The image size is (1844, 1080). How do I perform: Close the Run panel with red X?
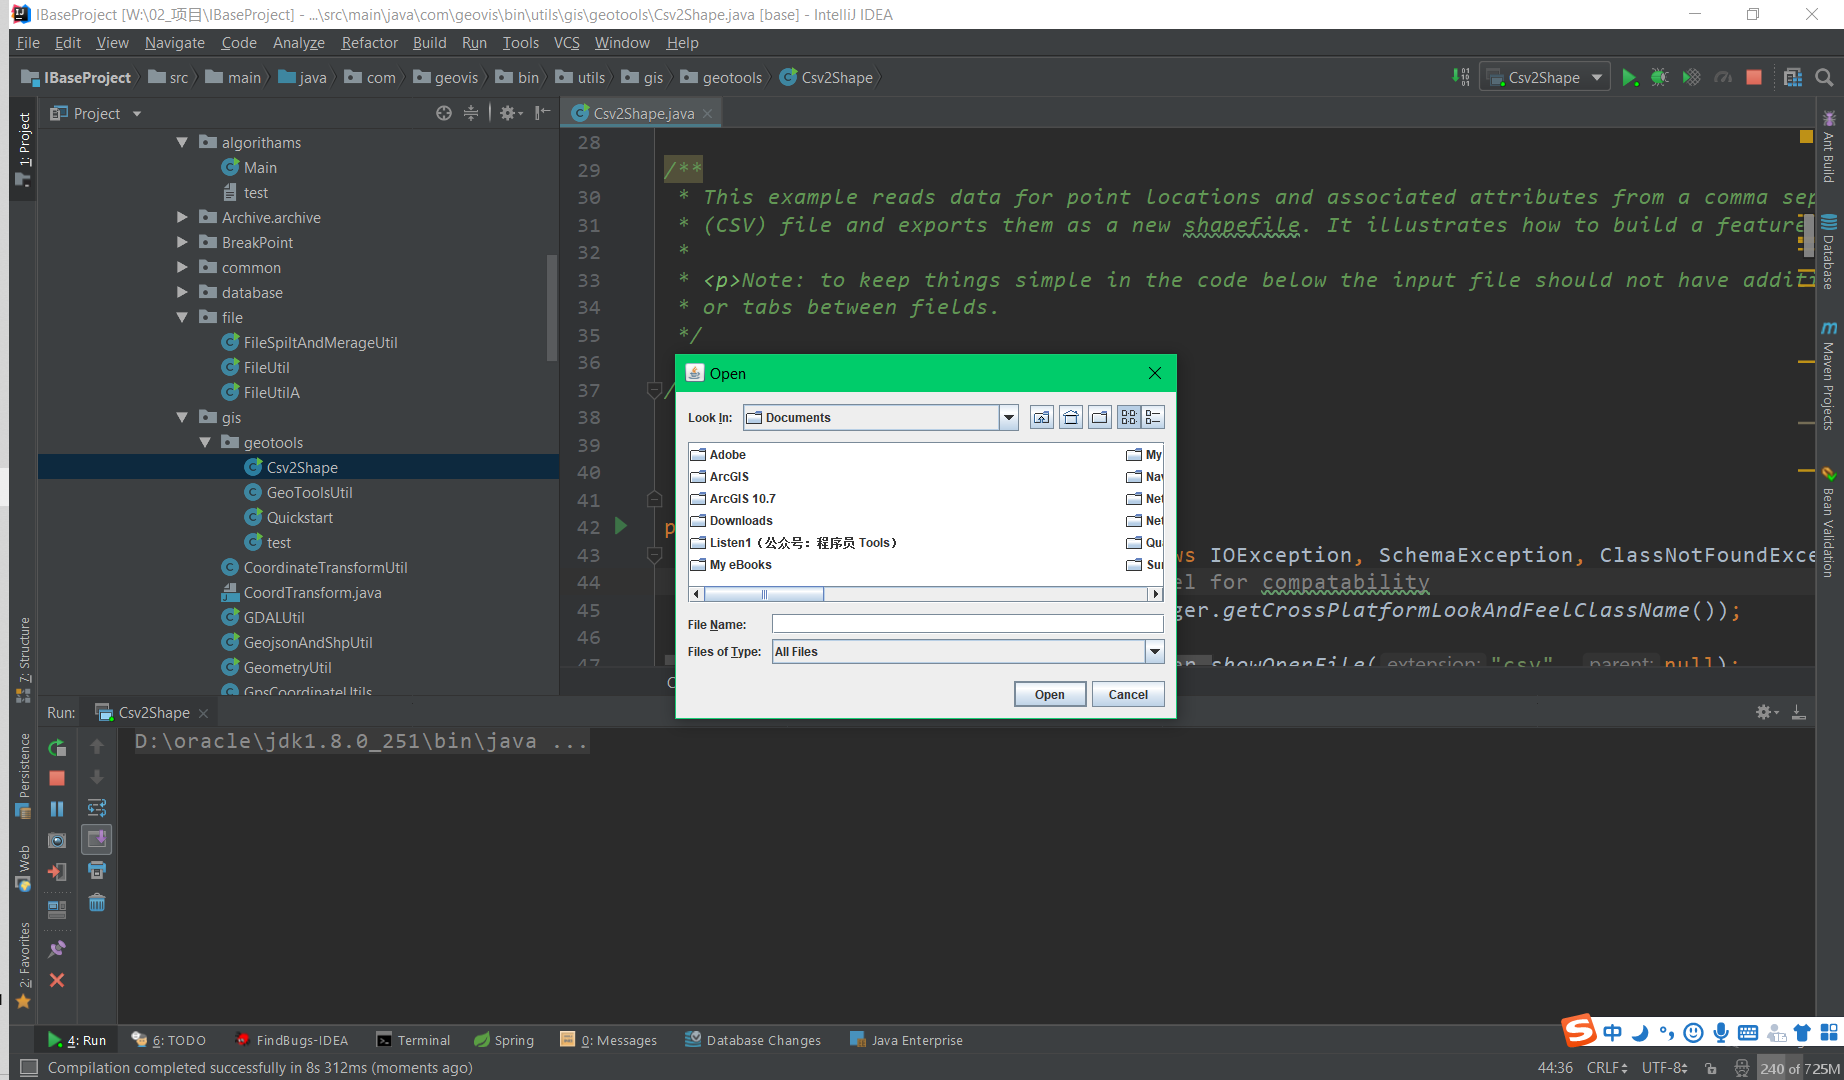pyautogui.click(x=57, y=980)
